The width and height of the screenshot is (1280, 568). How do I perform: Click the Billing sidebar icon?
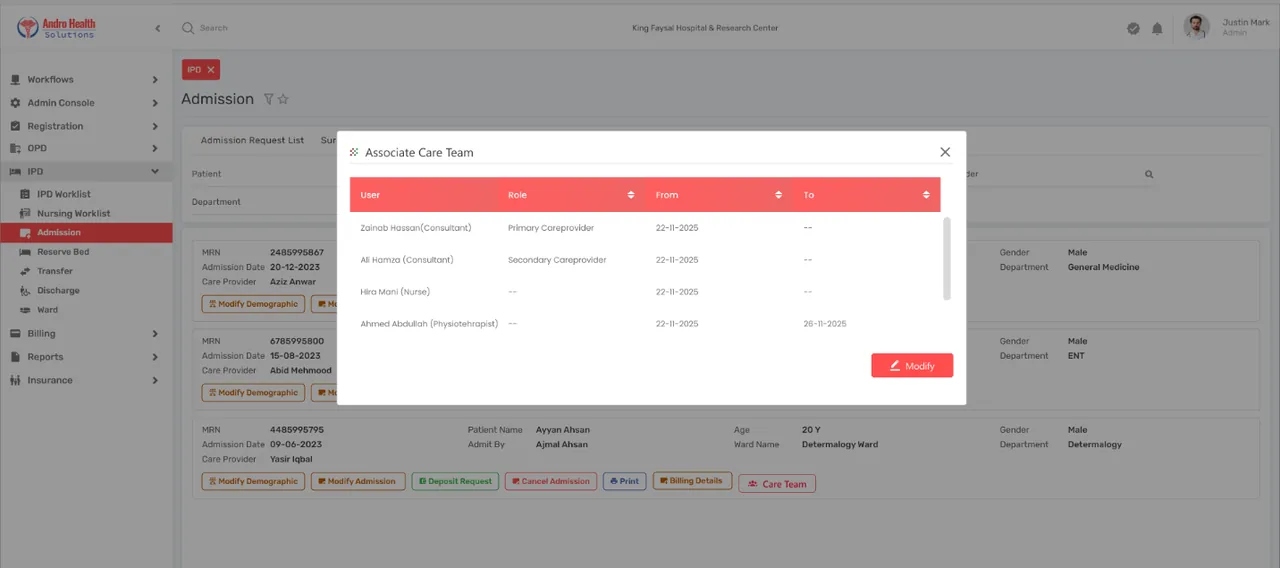pos(15,334)
